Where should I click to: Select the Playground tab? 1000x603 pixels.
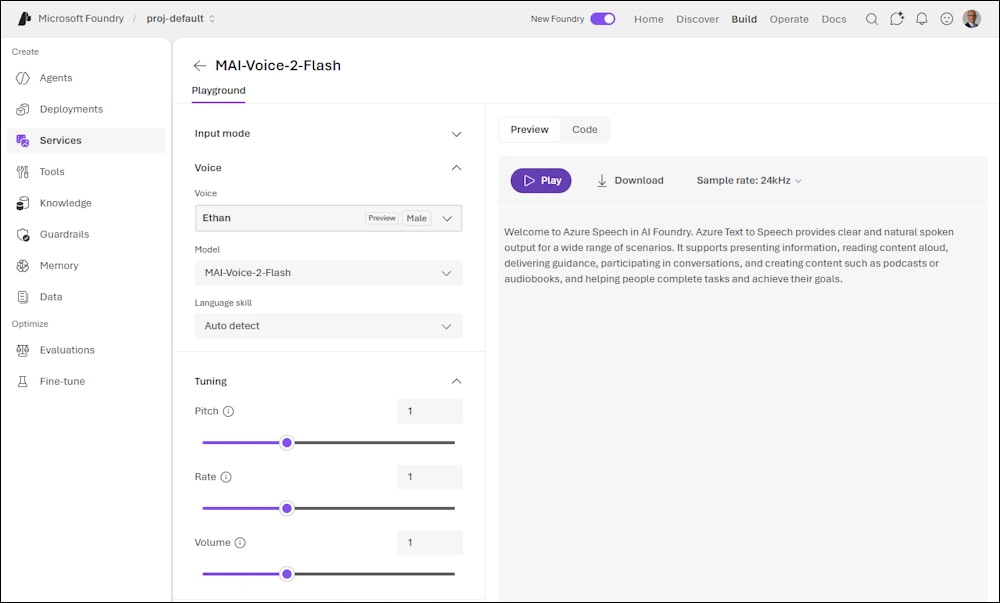click(x=219, y=91)
